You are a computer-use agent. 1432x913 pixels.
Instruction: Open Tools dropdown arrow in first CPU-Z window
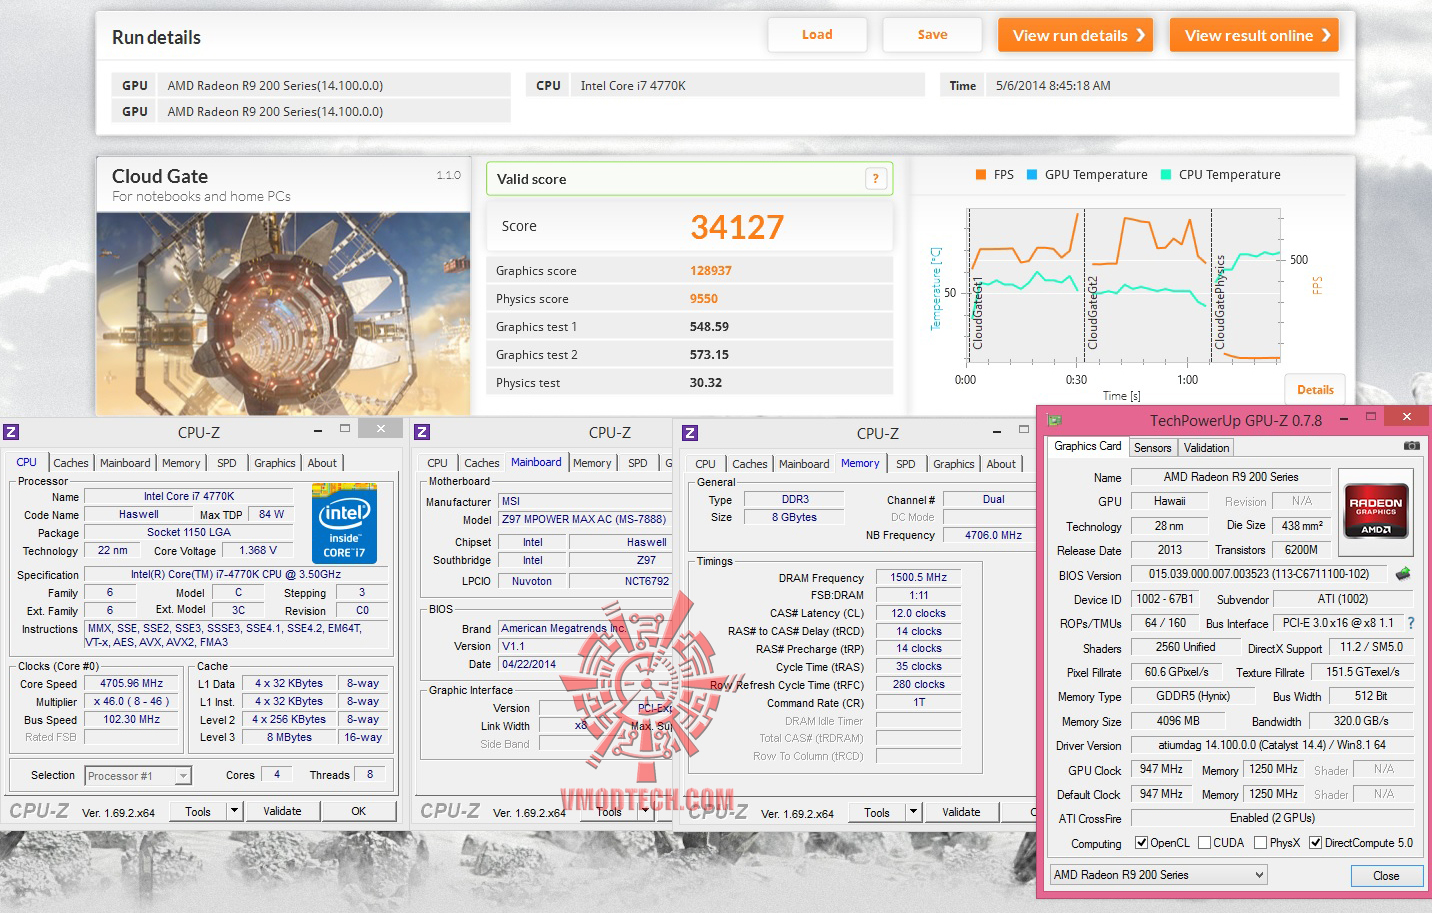[x=234, y=811]
